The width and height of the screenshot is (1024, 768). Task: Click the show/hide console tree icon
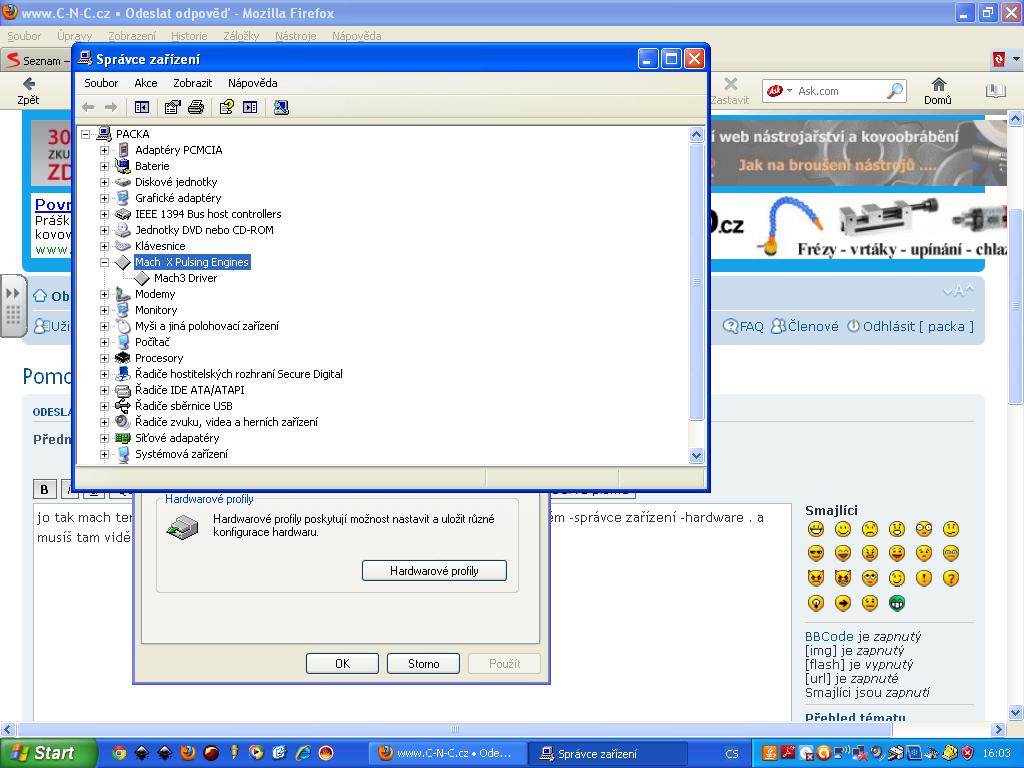(x=142, y=107)
